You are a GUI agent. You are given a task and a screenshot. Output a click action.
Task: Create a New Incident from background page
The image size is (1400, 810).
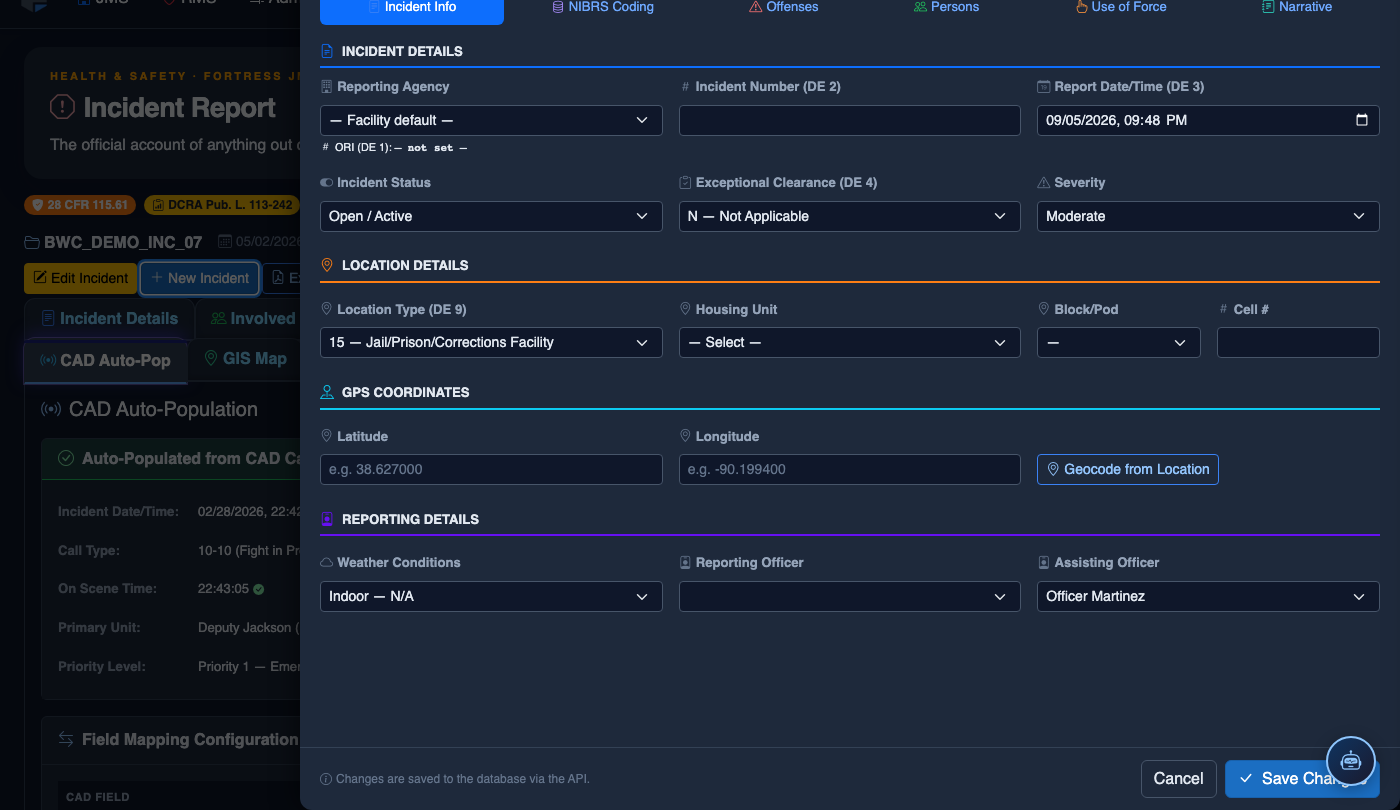(200, 278)
